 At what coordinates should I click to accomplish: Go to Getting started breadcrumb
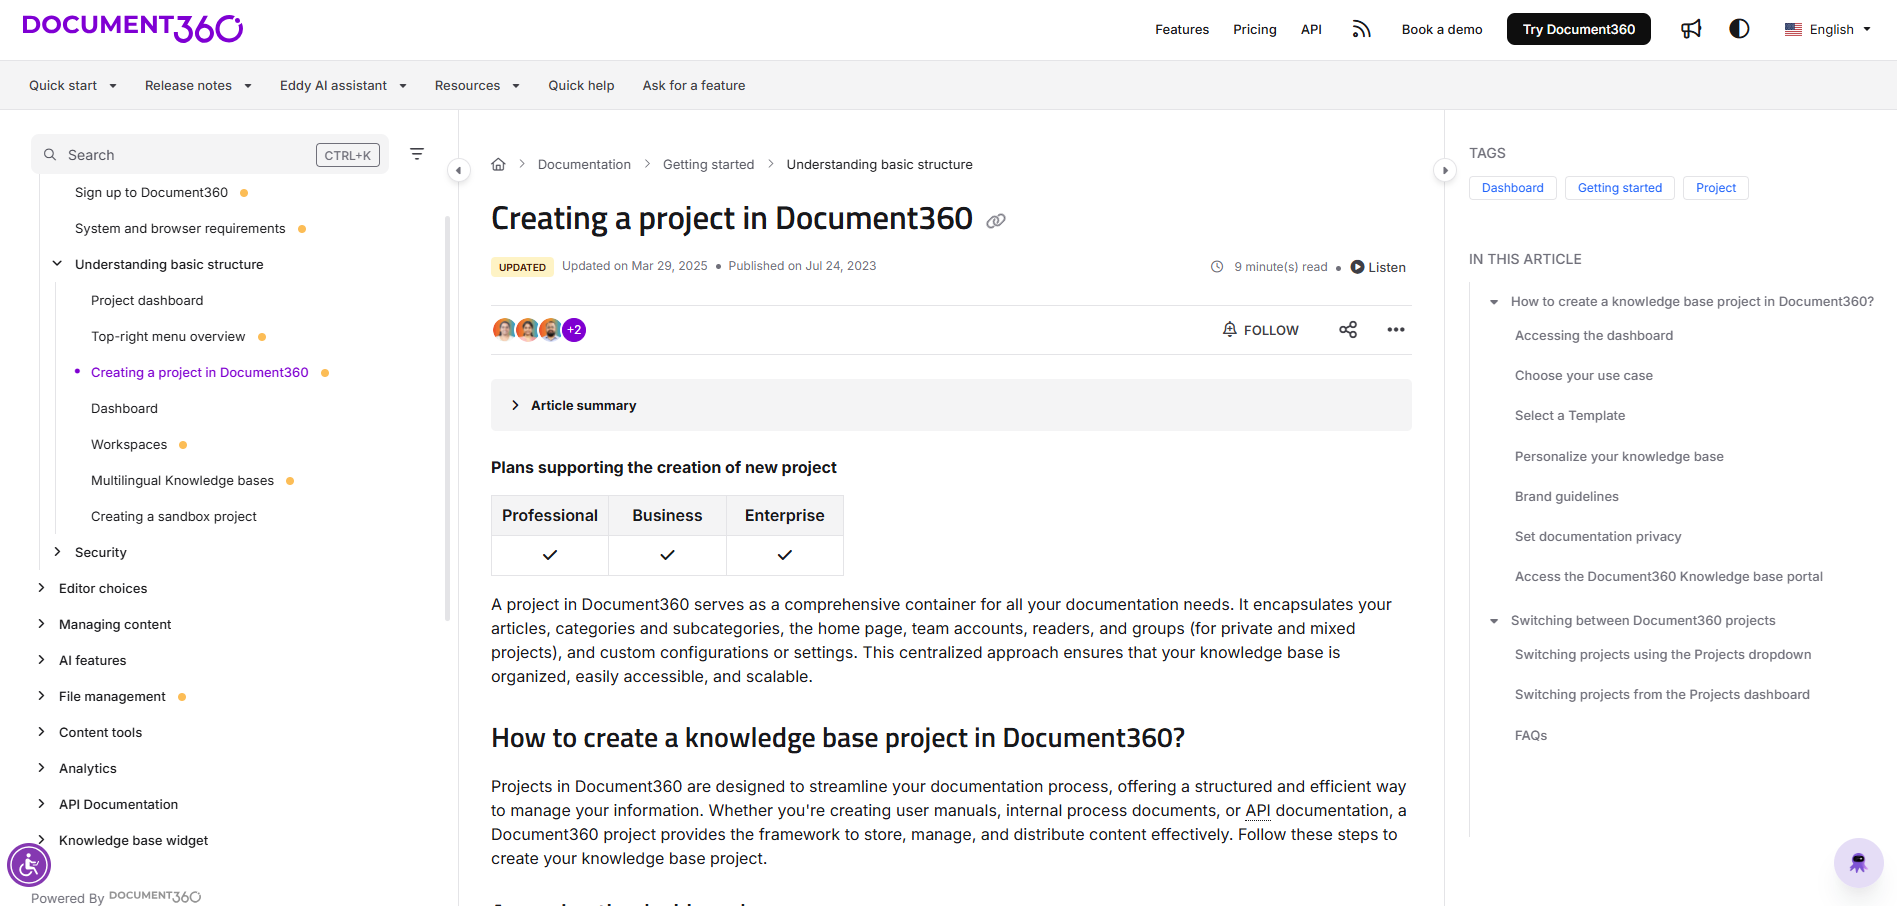point(708,164)
